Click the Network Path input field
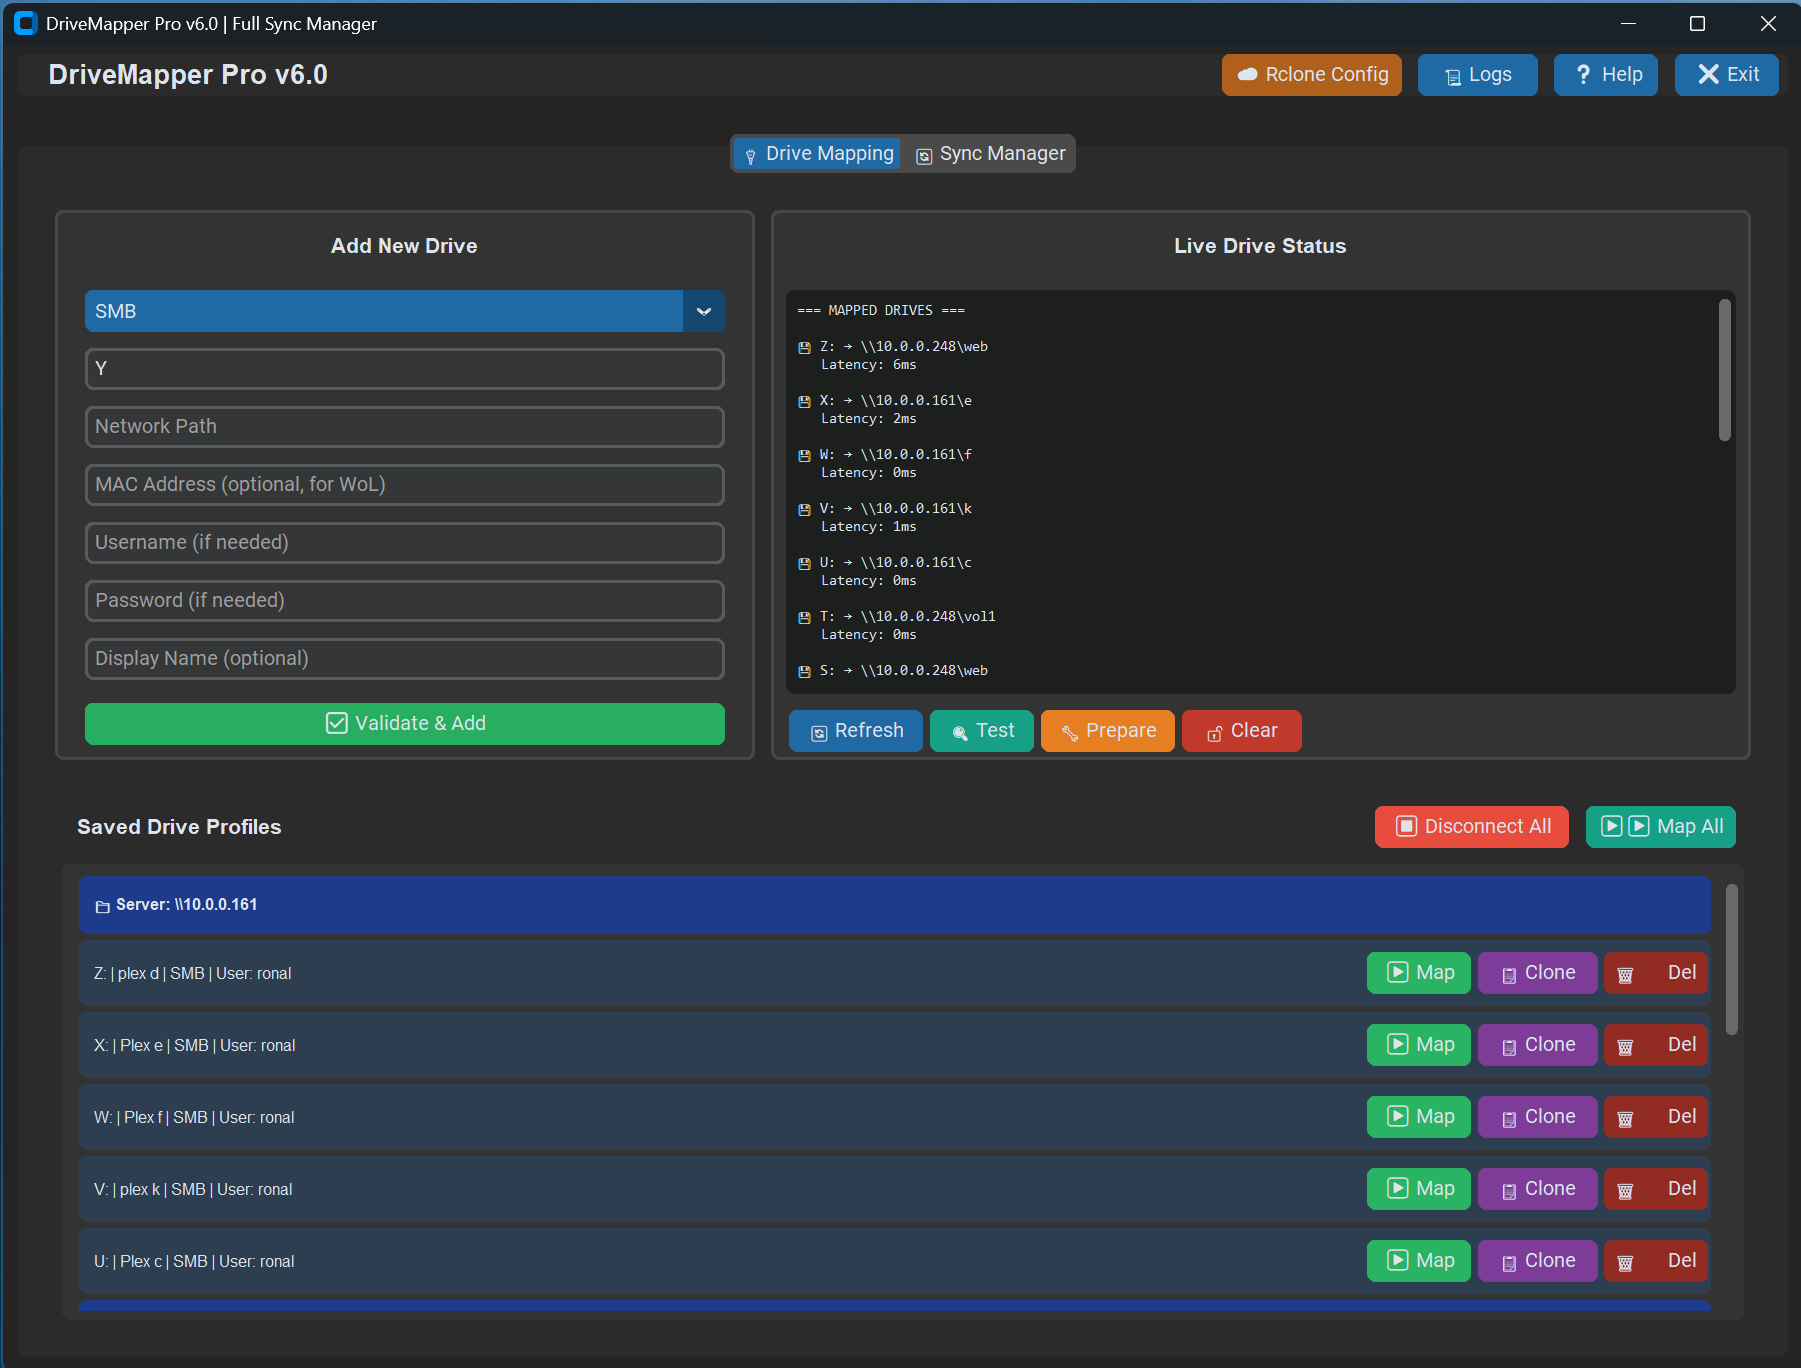Image resolution: width=1801 pixels, height=1368 pixels. [x=404, y=427]
